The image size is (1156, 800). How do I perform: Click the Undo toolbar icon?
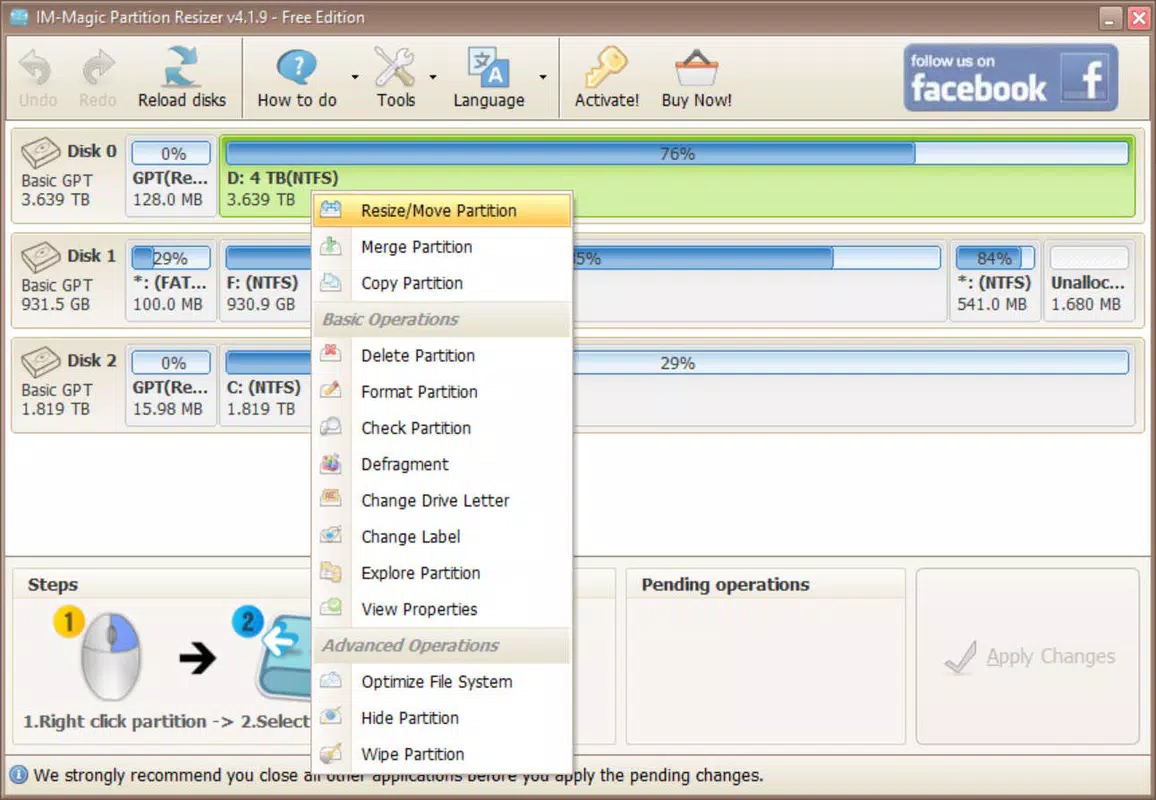click(x=36, y=69)
